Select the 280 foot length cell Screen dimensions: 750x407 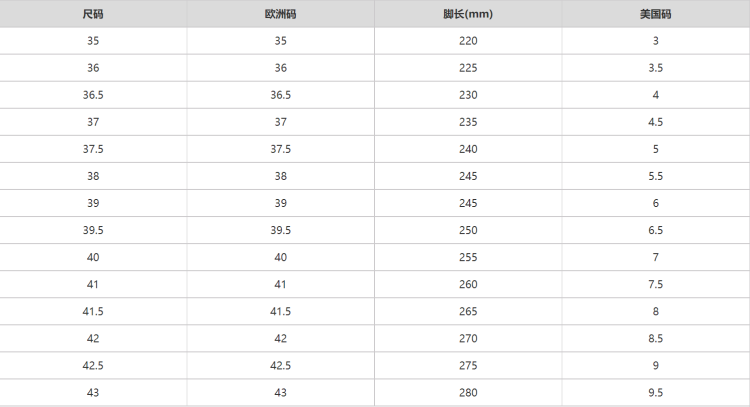click(468, 392)
